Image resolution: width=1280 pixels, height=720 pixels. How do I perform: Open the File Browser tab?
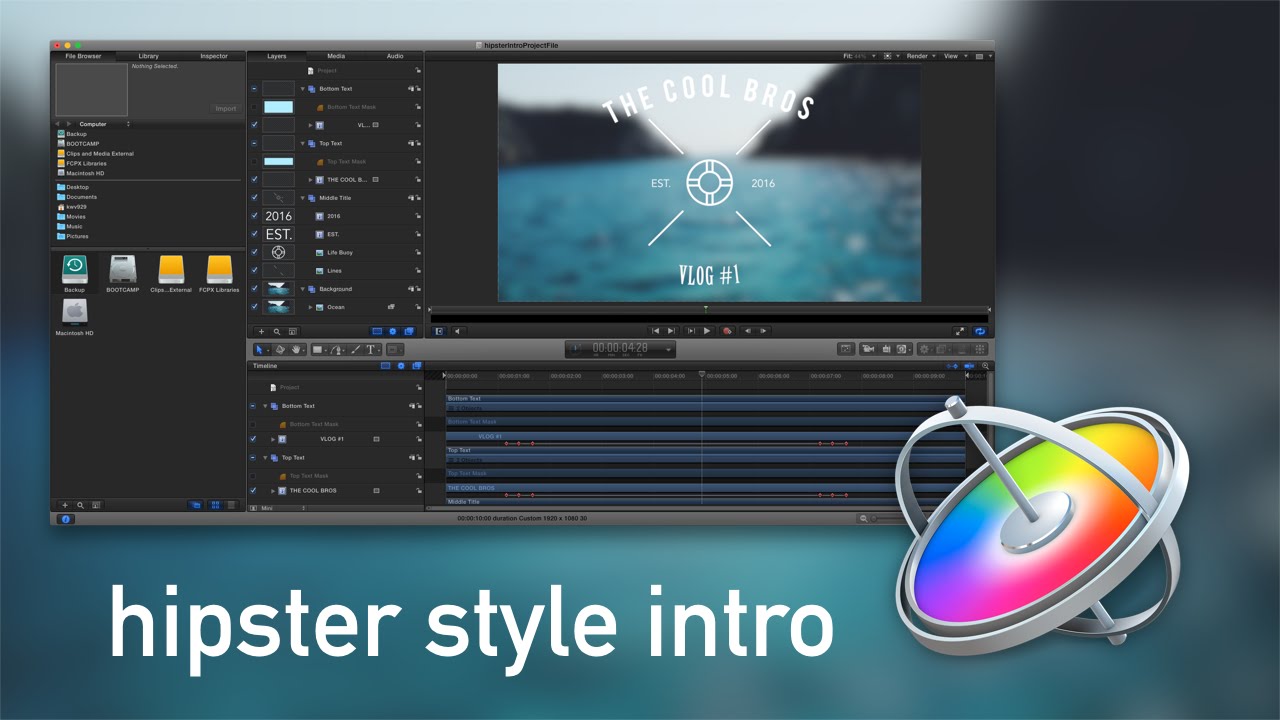coord(84,56)
